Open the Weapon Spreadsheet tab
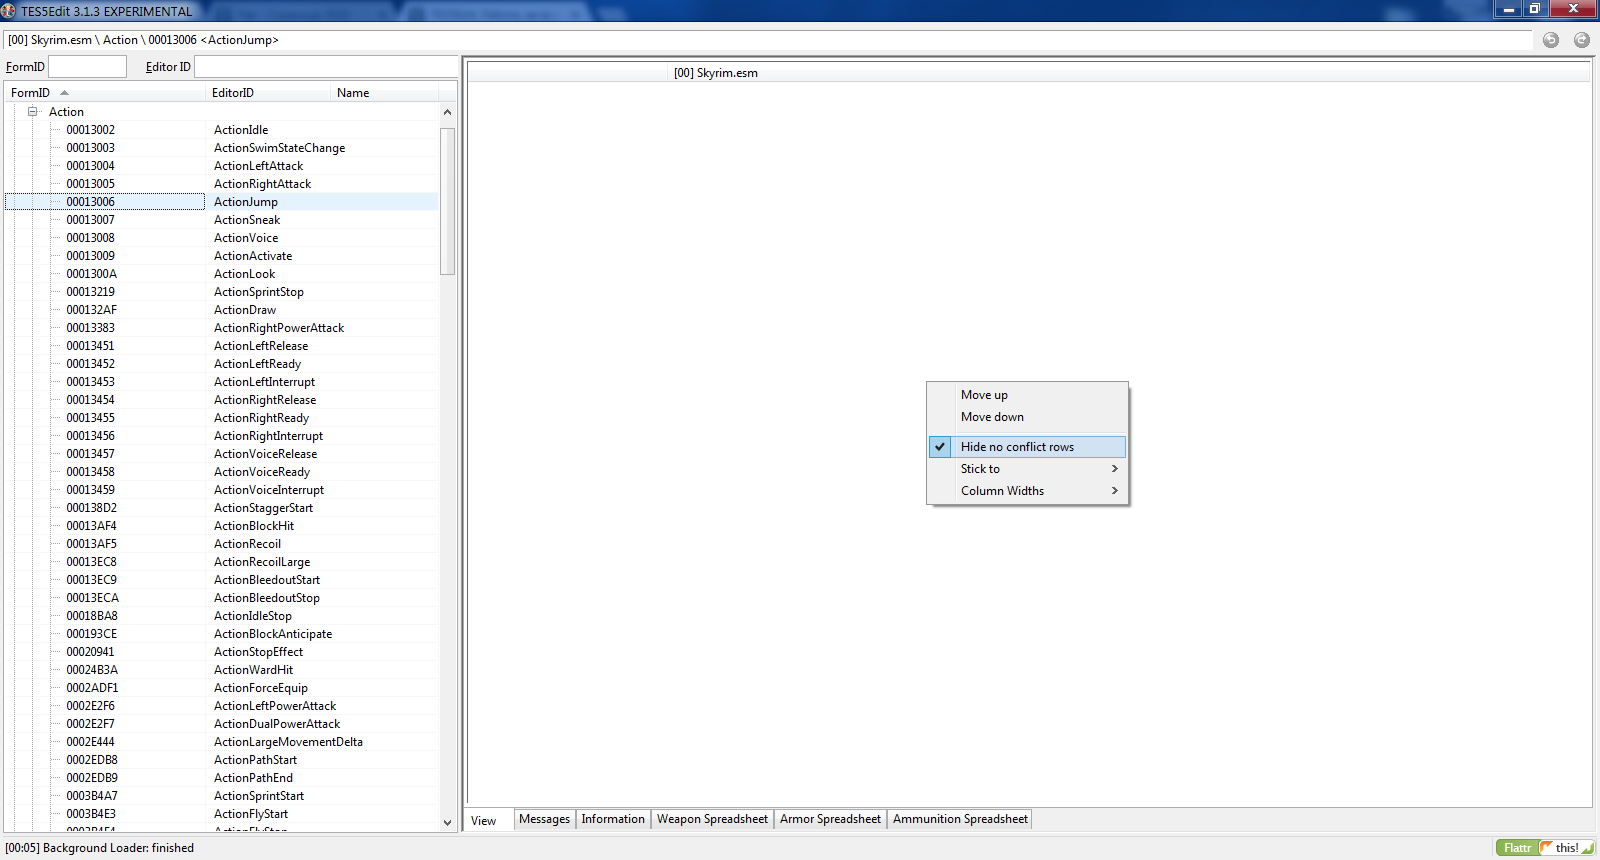The width and height of the screenshot is (1600, 860). (712, 819)
